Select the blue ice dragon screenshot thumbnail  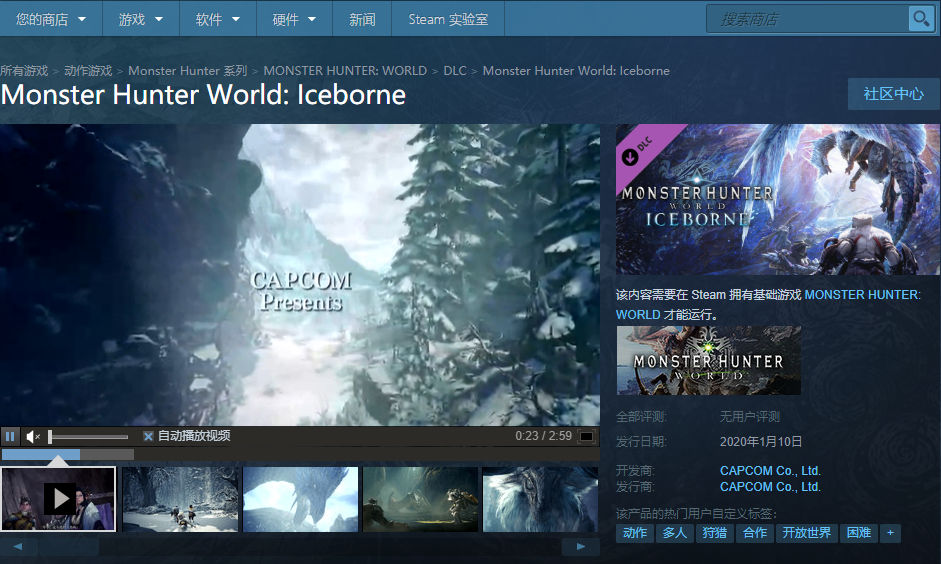(300, 499)
